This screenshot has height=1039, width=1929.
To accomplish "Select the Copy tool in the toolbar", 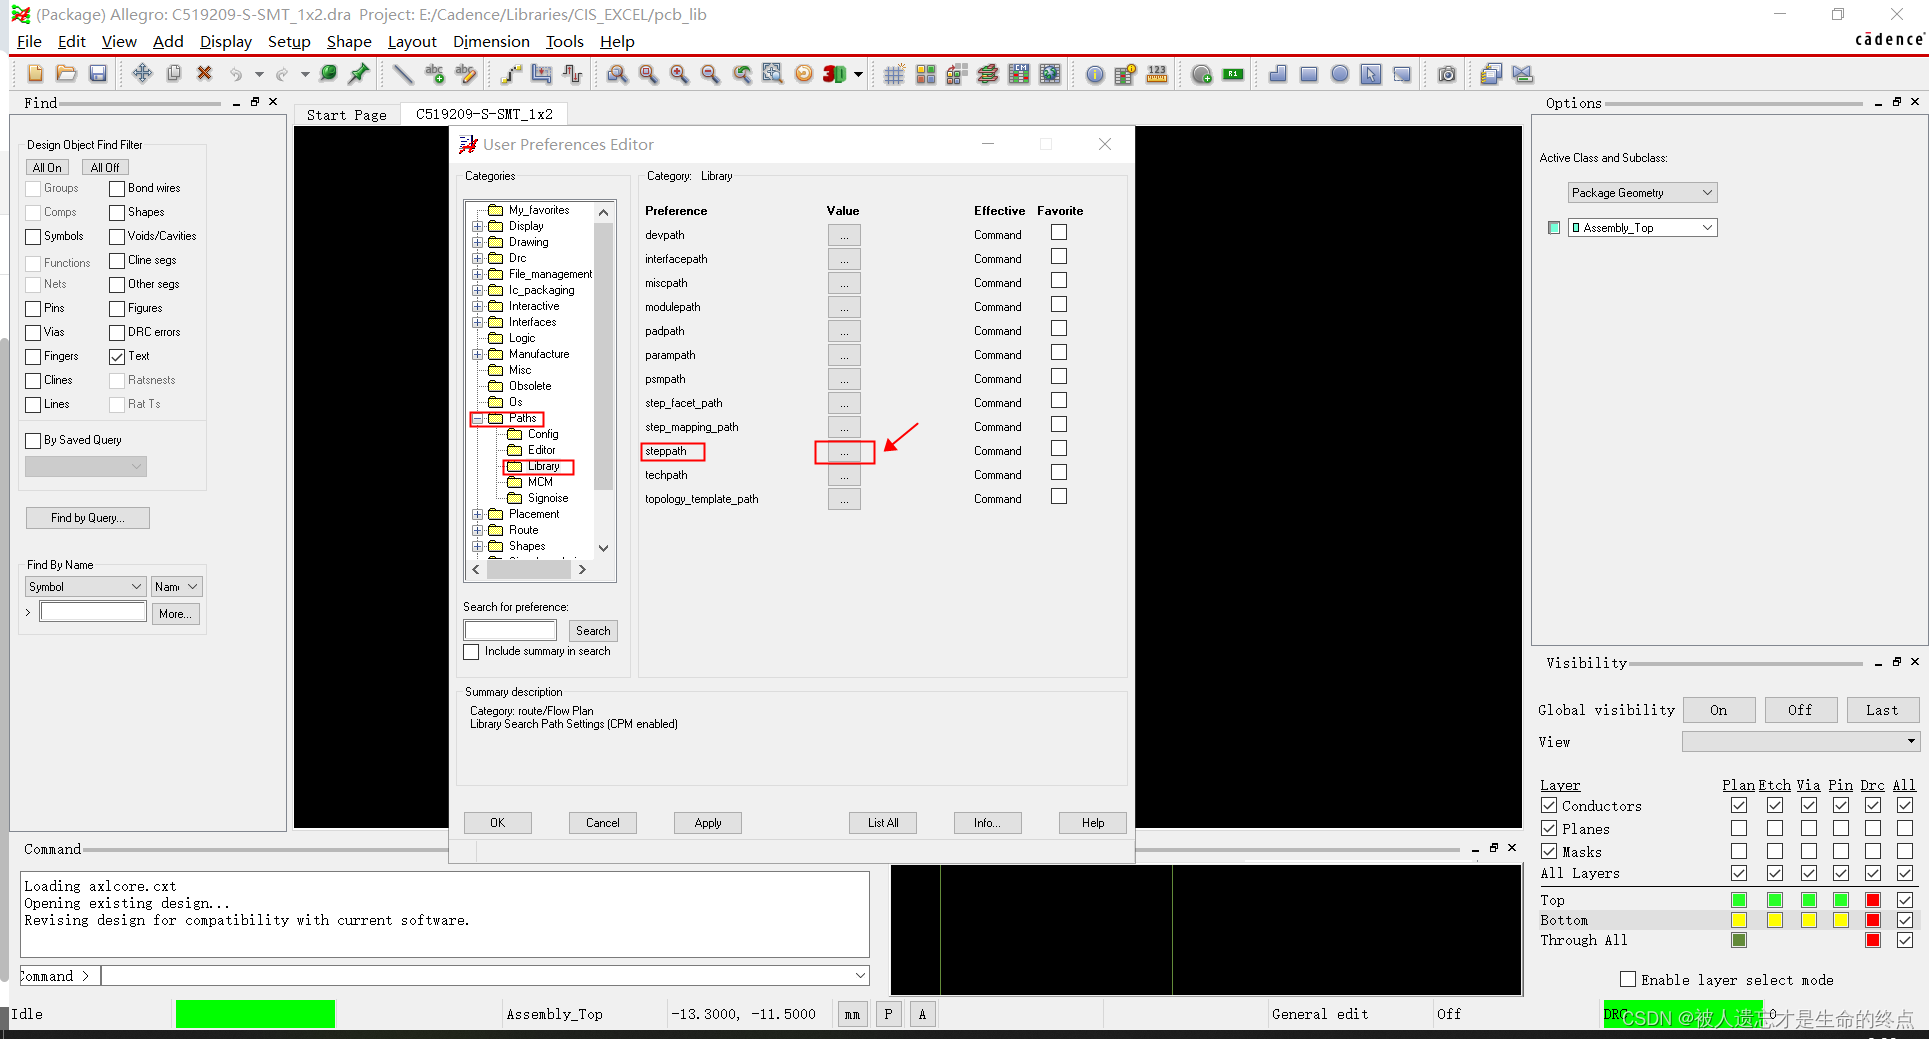I will pyautogui.click(x=173, y=74).
